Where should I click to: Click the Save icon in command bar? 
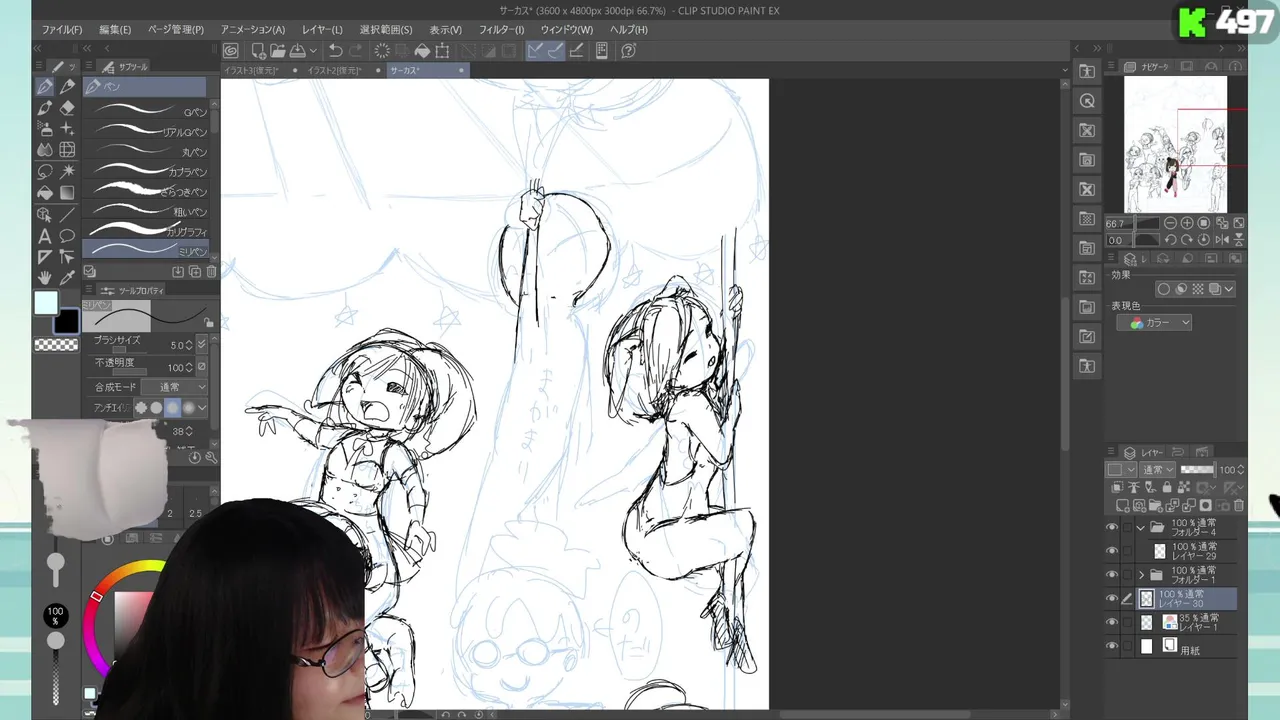pyautogui.click(x=297, y=51)
